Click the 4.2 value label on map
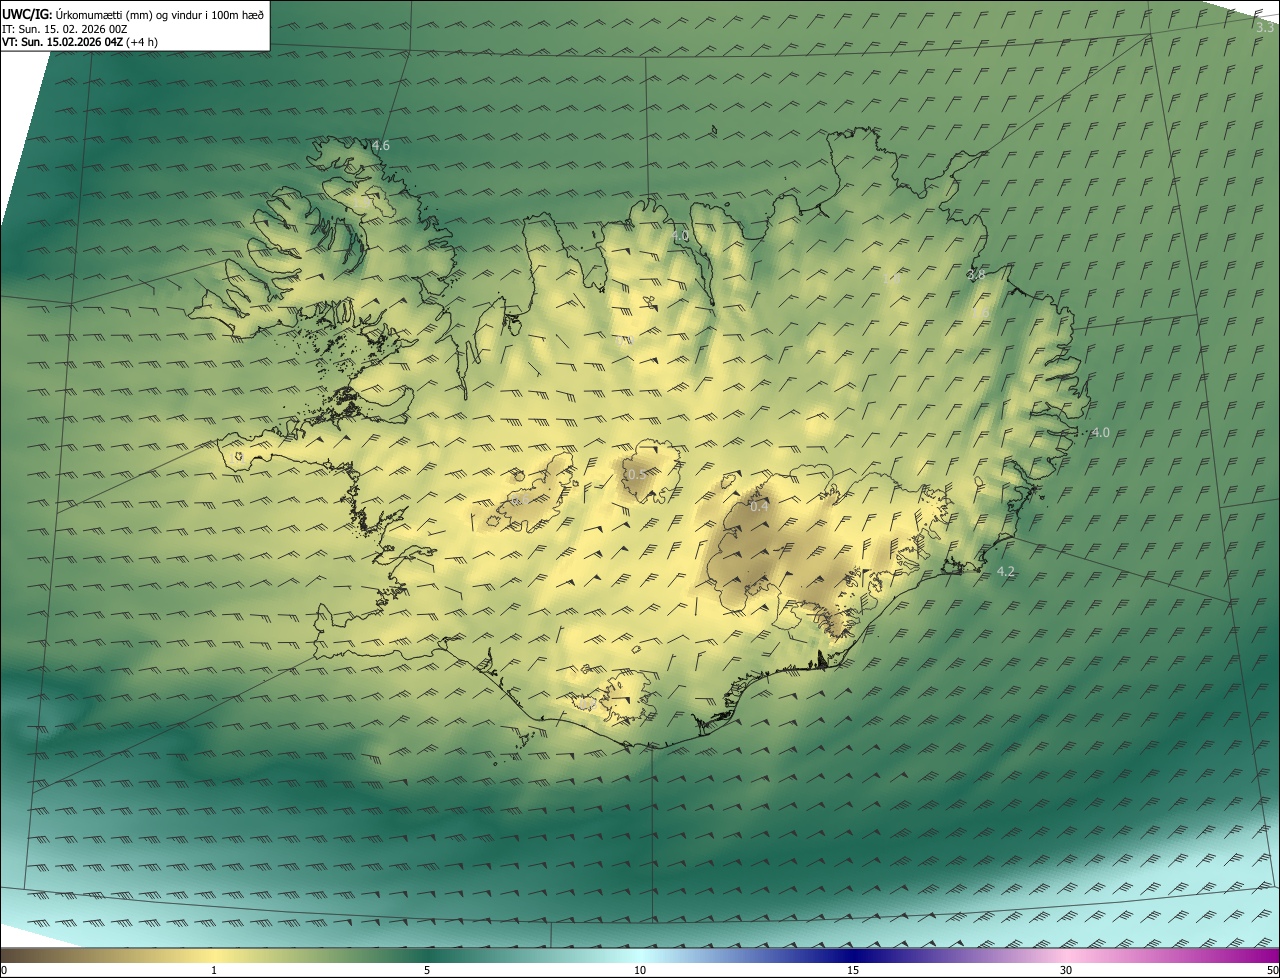 point(1007,572)
